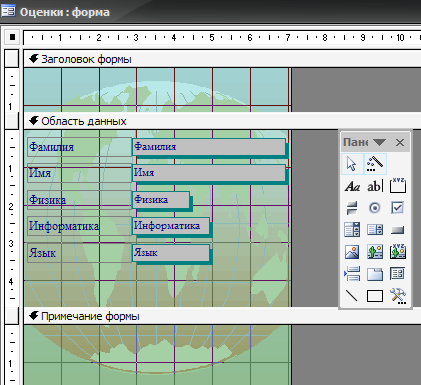This screenshot has height=385, width=421.
Task: Open More Controls from toolbox
Action: point(398,296)
